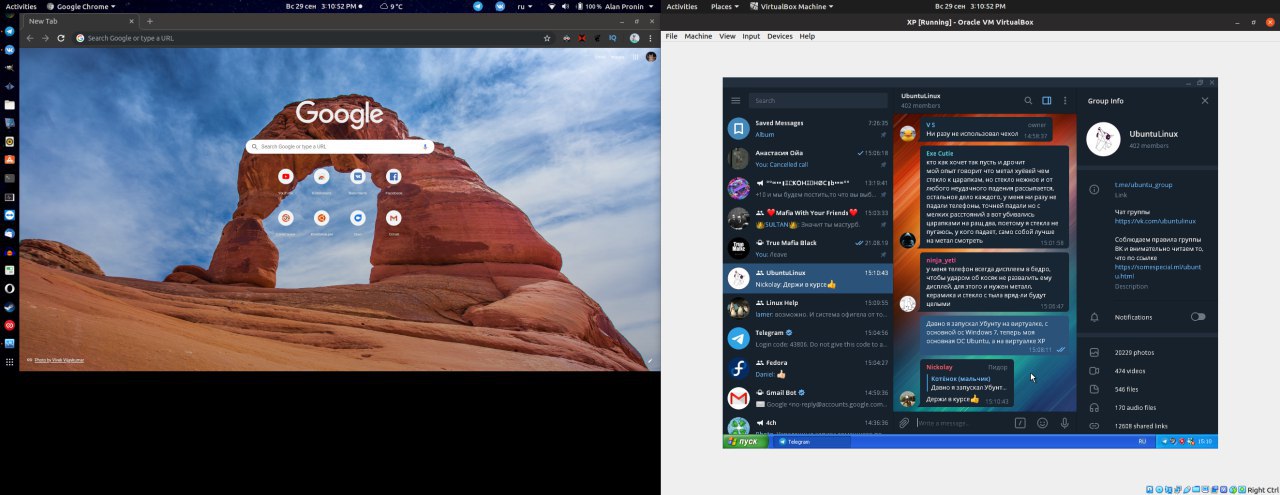Click the Telegram tray icon in top bar

click(x=477, y=6)
